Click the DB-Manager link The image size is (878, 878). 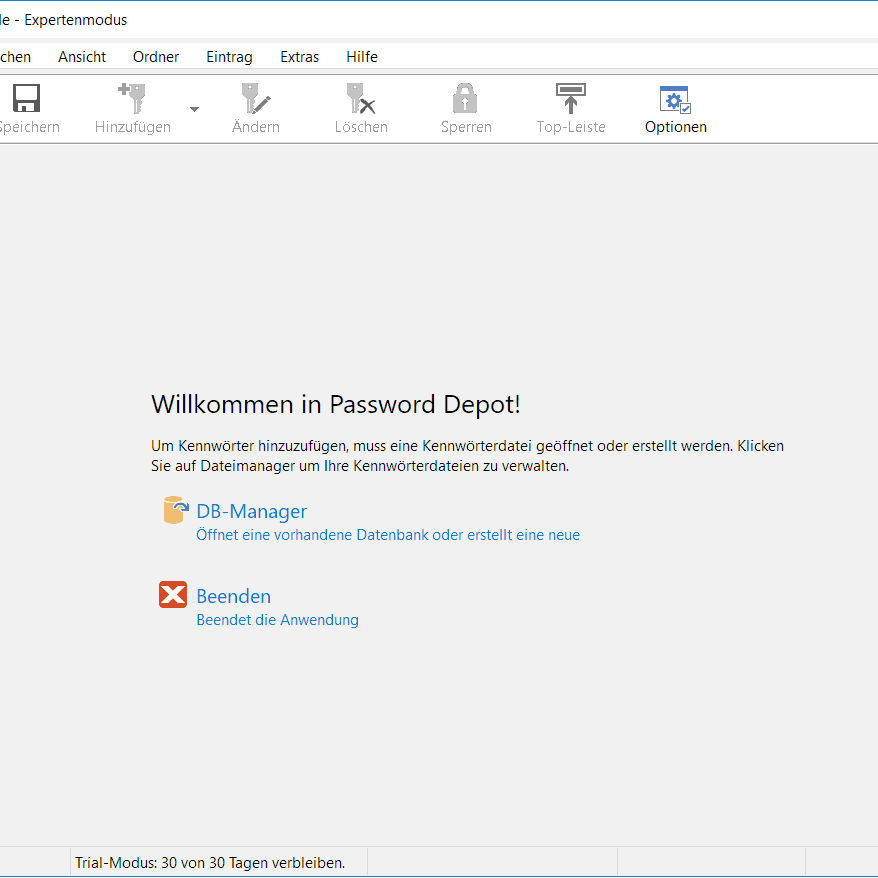pyautogui.click(x=251, y=511)
